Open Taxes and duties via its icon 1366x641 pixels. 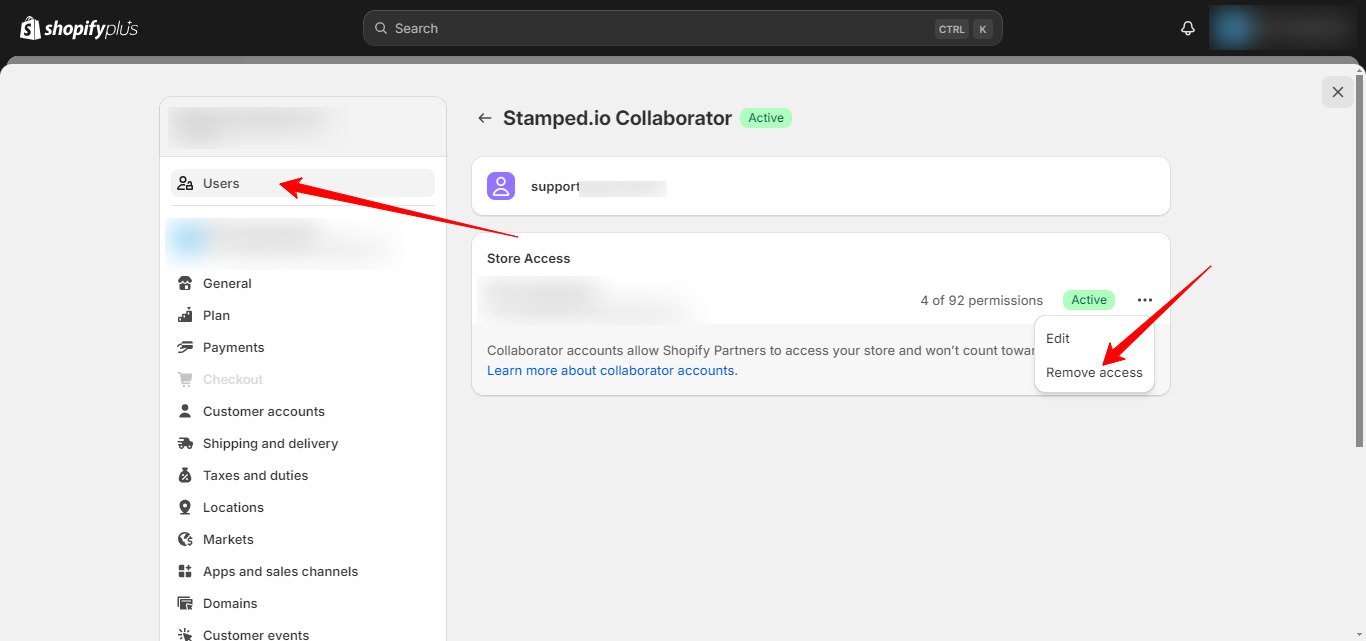point(186,475)
